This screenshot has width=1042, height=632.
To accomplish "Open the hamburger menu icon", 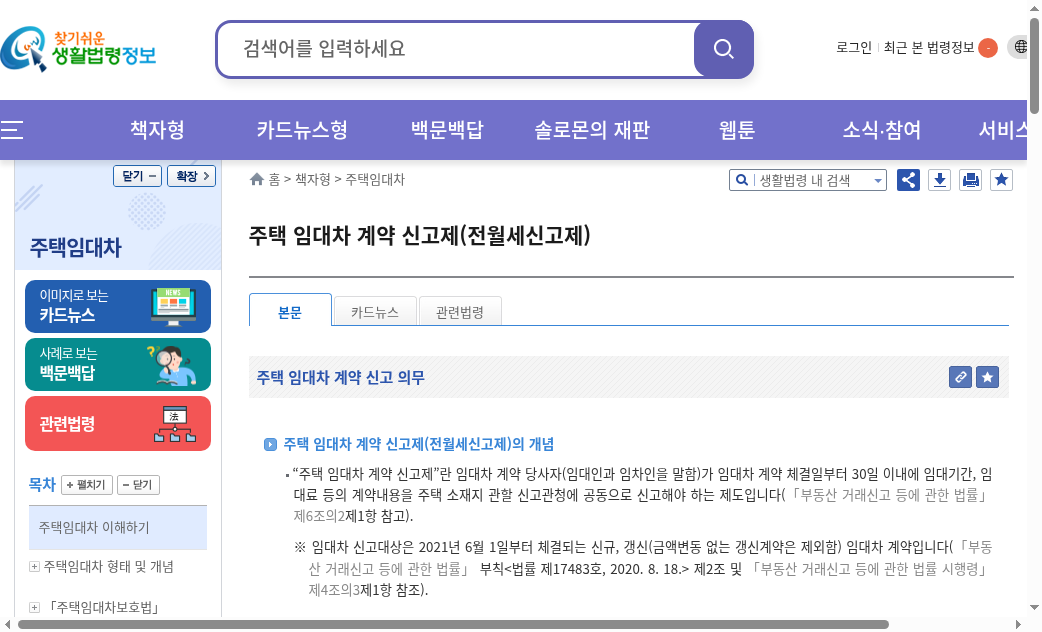I will [11, 130].
